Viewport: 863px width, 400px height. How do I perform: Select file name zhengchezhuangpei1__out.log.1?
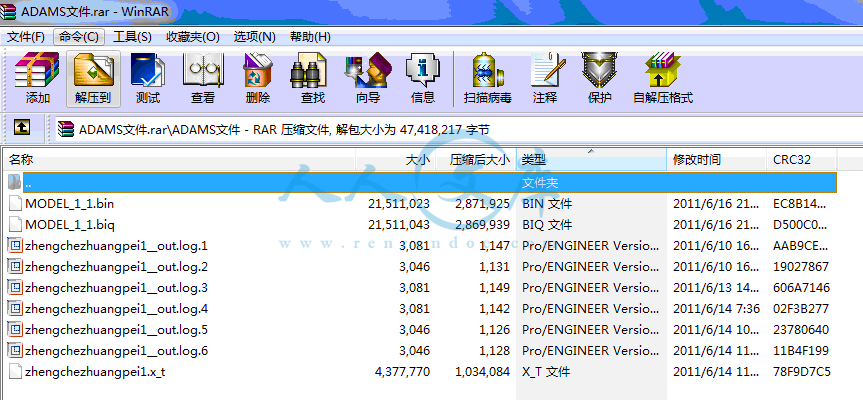pyautogui.click(x=116, y=245)
